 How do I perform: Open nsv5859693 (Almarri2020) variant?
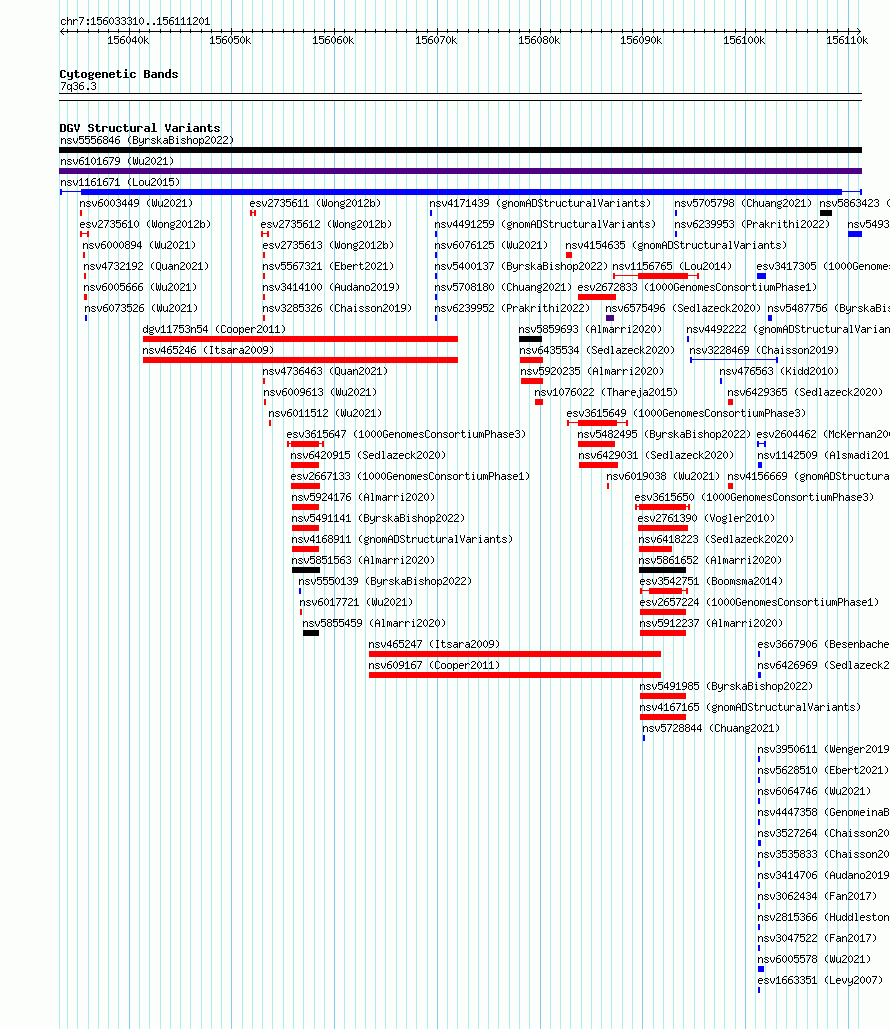tap(590, 329)
